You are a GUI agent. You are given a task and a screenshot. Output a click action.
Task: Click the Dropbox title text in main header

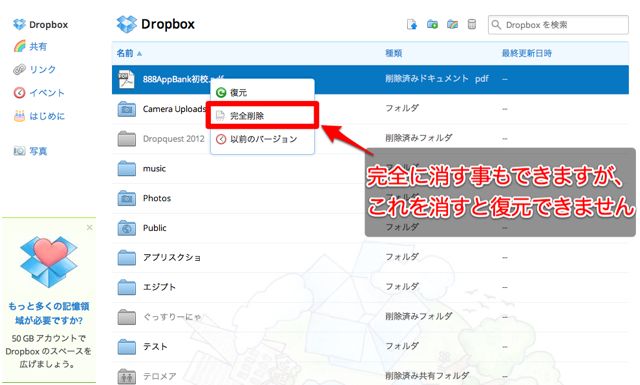(168, 24)
